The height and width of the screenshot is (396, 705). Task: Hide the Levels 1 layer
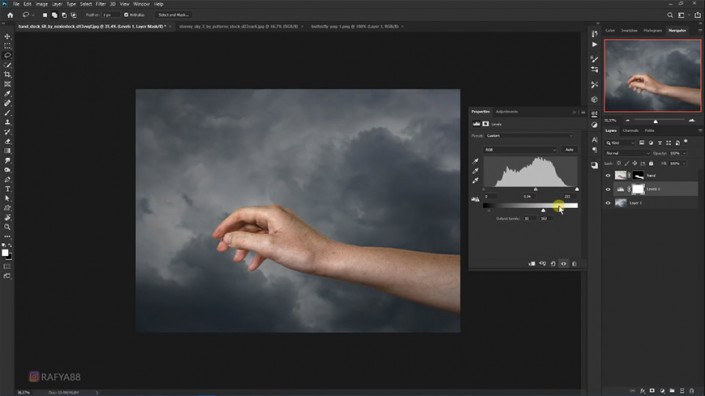coord(608,189)
